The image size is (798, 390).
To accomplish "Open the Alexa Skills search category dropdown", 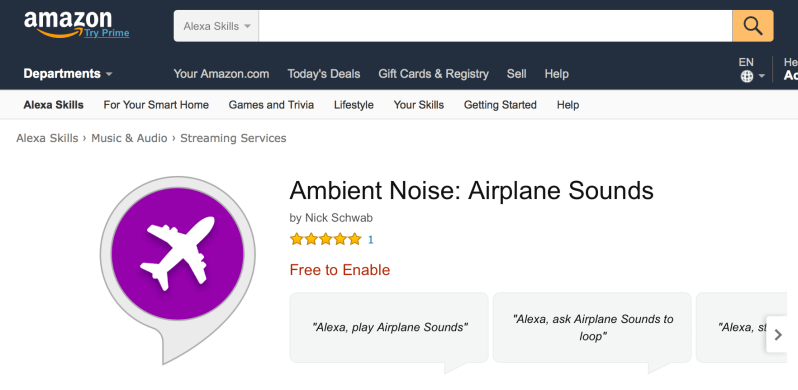I will tap(216, 26).
